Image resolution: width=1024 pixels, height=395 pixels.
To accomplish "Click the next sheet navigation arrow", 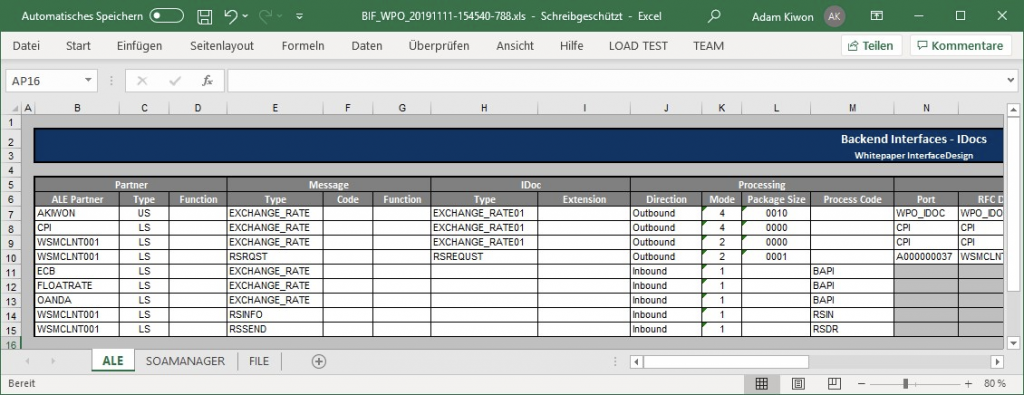I will 53,361.
